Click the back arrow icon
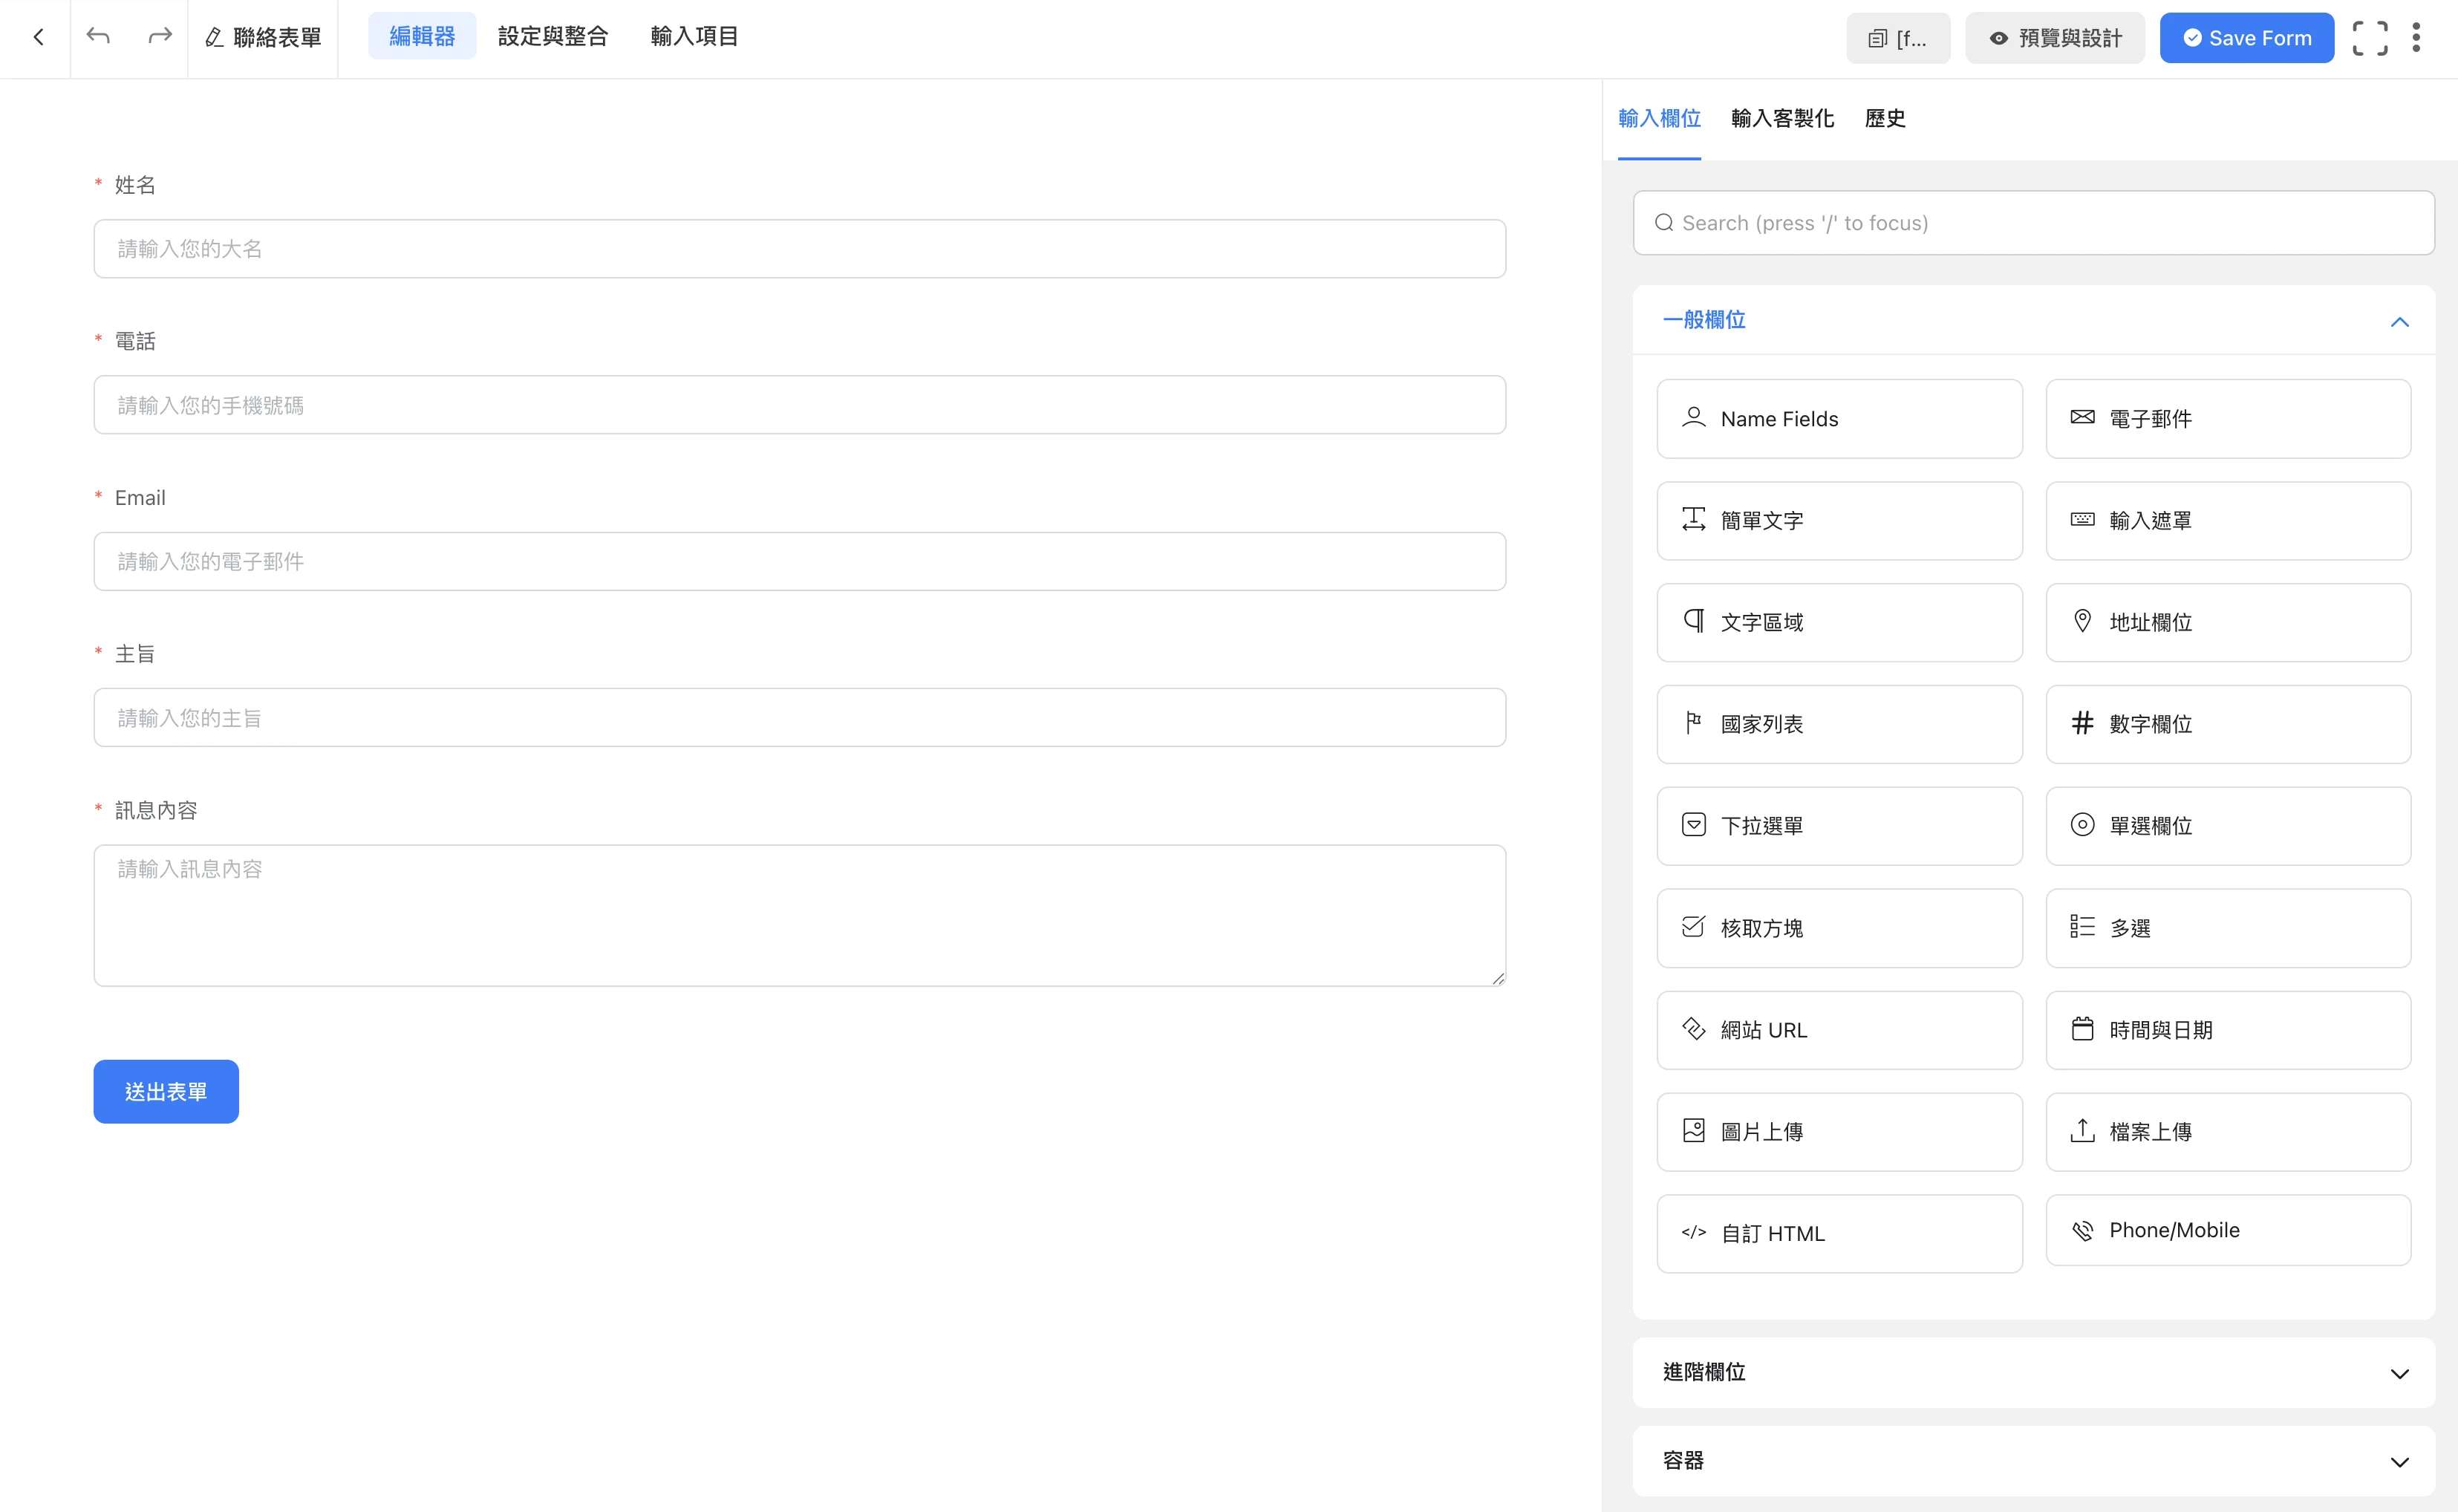2458x1512 pixels. 38,37
